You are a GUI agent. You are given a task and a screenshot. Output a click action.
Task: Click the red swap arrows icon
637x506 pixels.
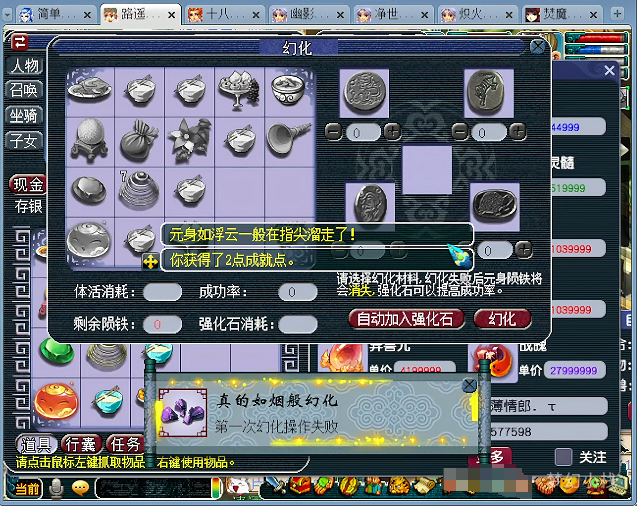click(20, 42)
